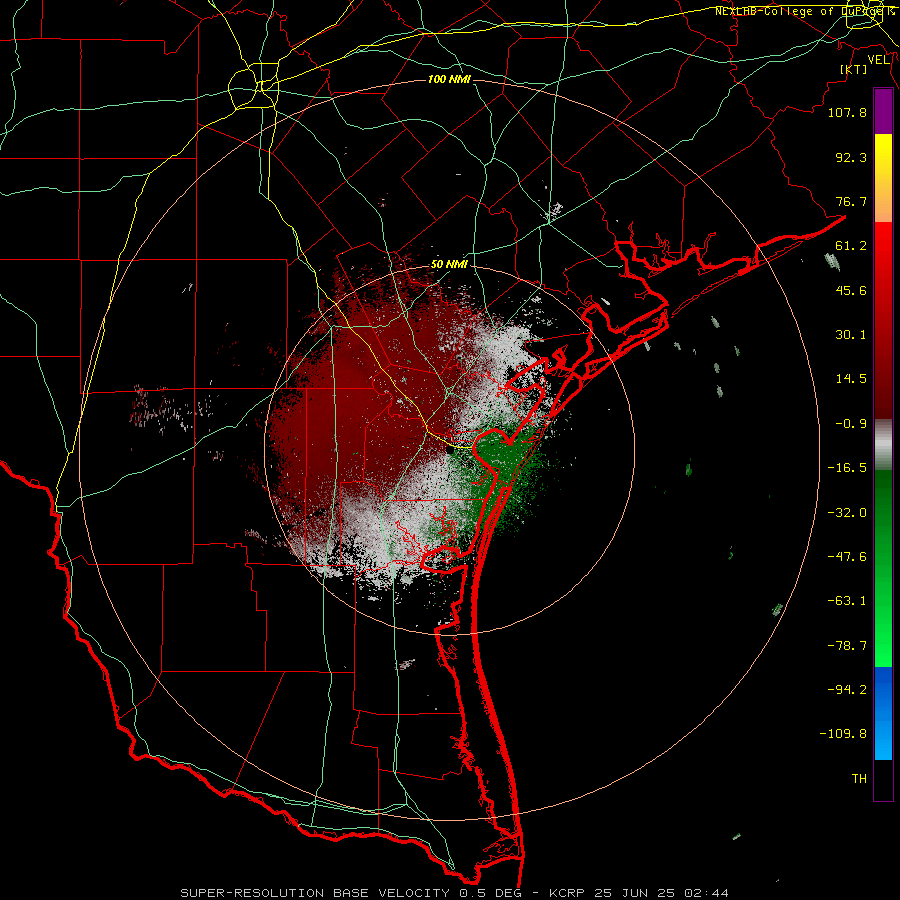900x900 pixels.
Task: Click the TH legend label
Action: (x=859, y=779)
